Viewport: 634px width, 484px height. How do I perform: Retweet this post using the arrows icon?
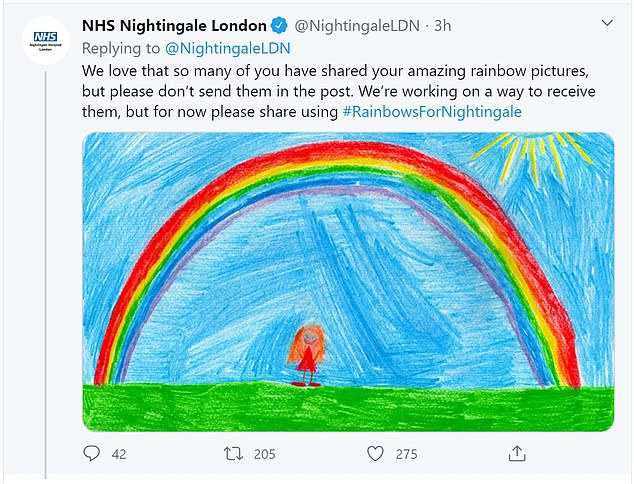pyautogui.click(x=233, y=454)
